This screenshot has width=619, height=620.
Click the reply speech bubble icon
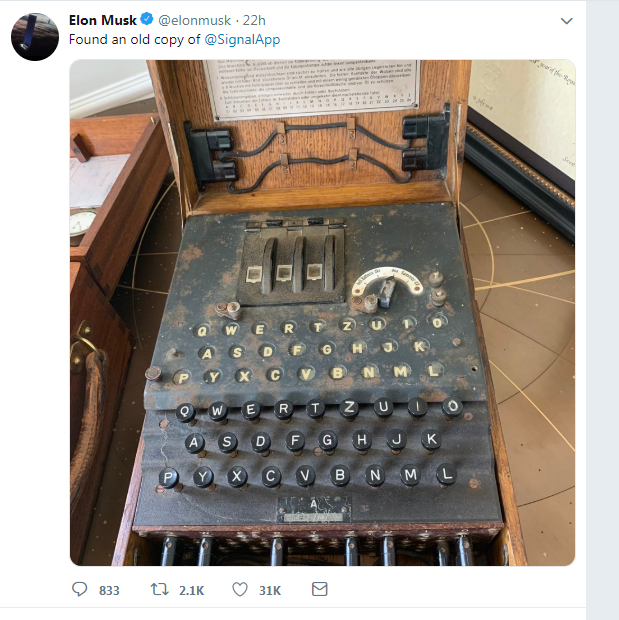(80, 589)
